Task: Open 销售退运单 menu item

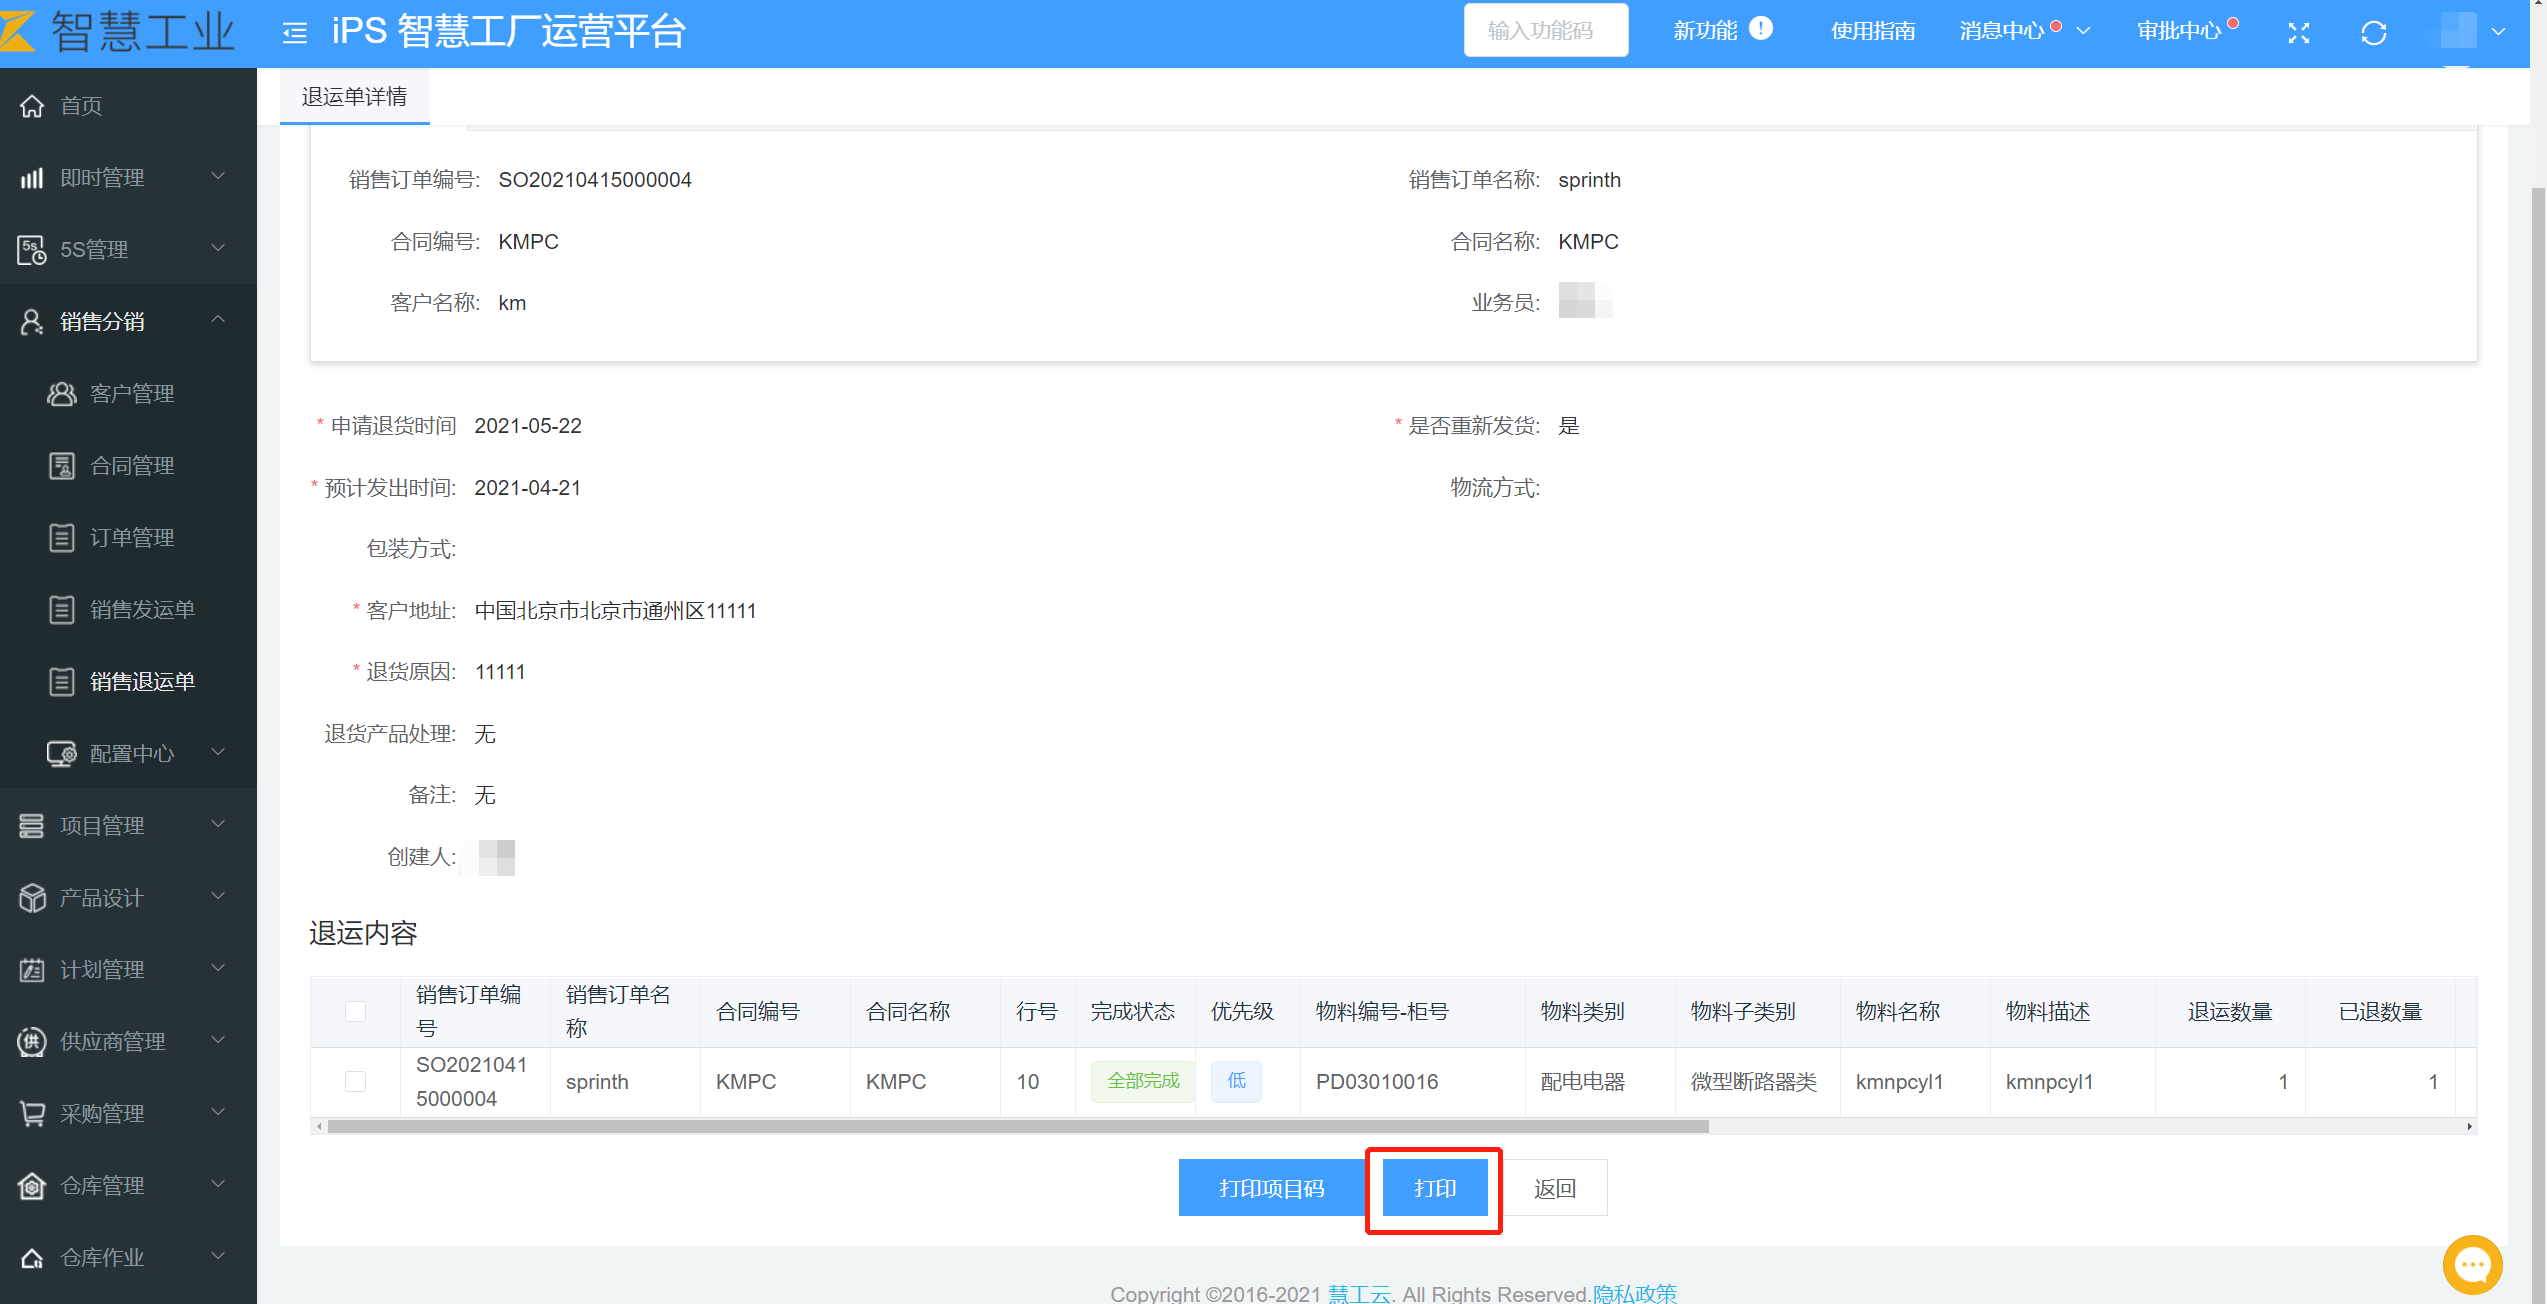Action: 142,682
